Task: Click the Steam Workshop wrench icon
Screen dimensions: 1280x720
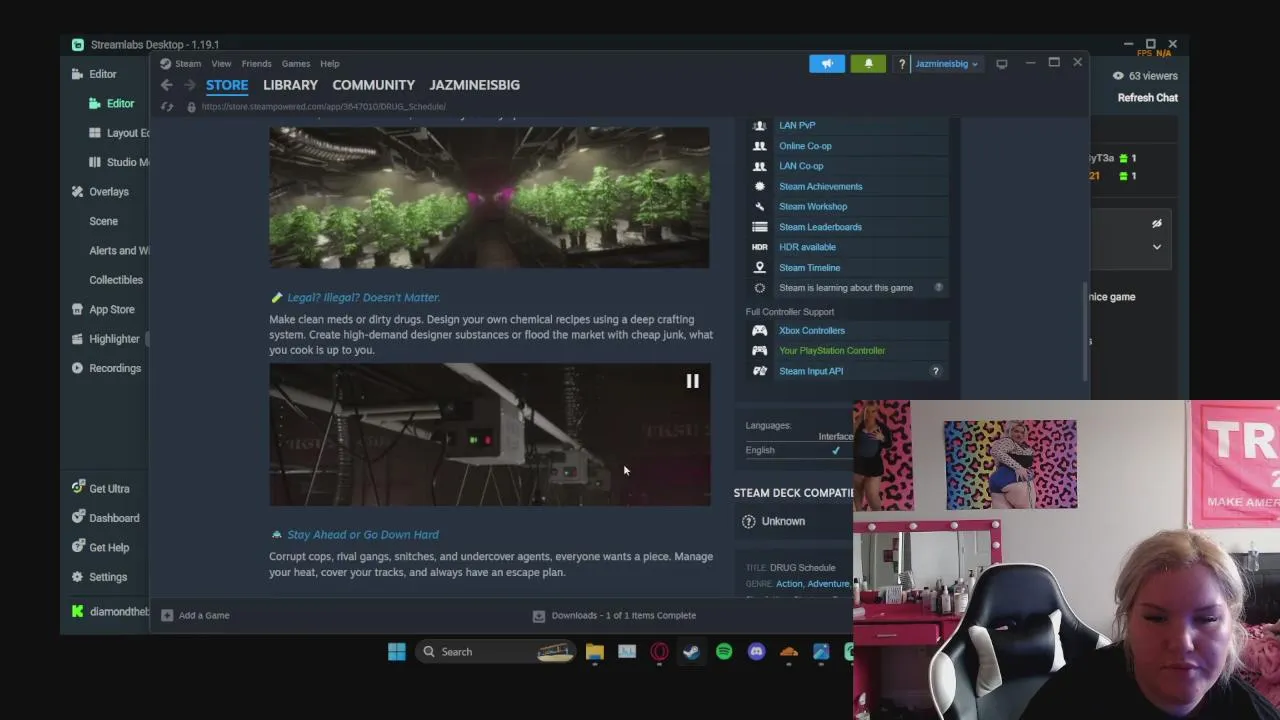Action: pyautogui.click(x=759, y=206)
